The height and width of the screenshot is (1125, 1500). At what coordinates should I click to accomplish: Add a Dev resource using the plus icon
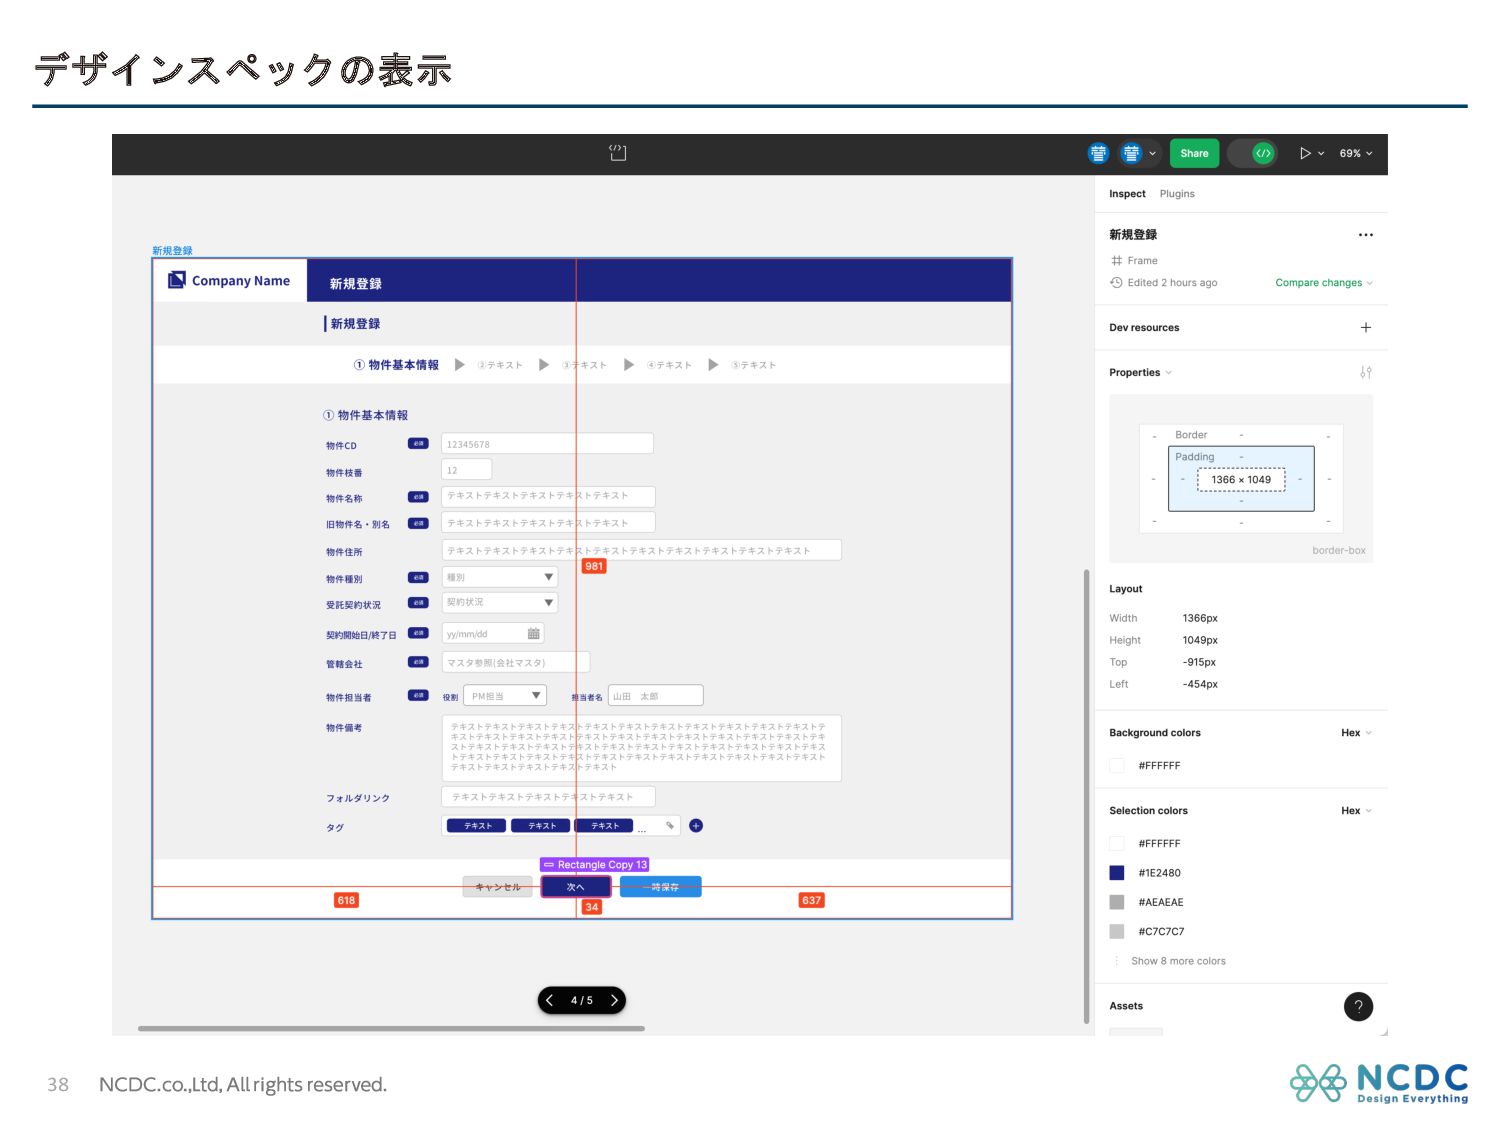[1366, 327]
